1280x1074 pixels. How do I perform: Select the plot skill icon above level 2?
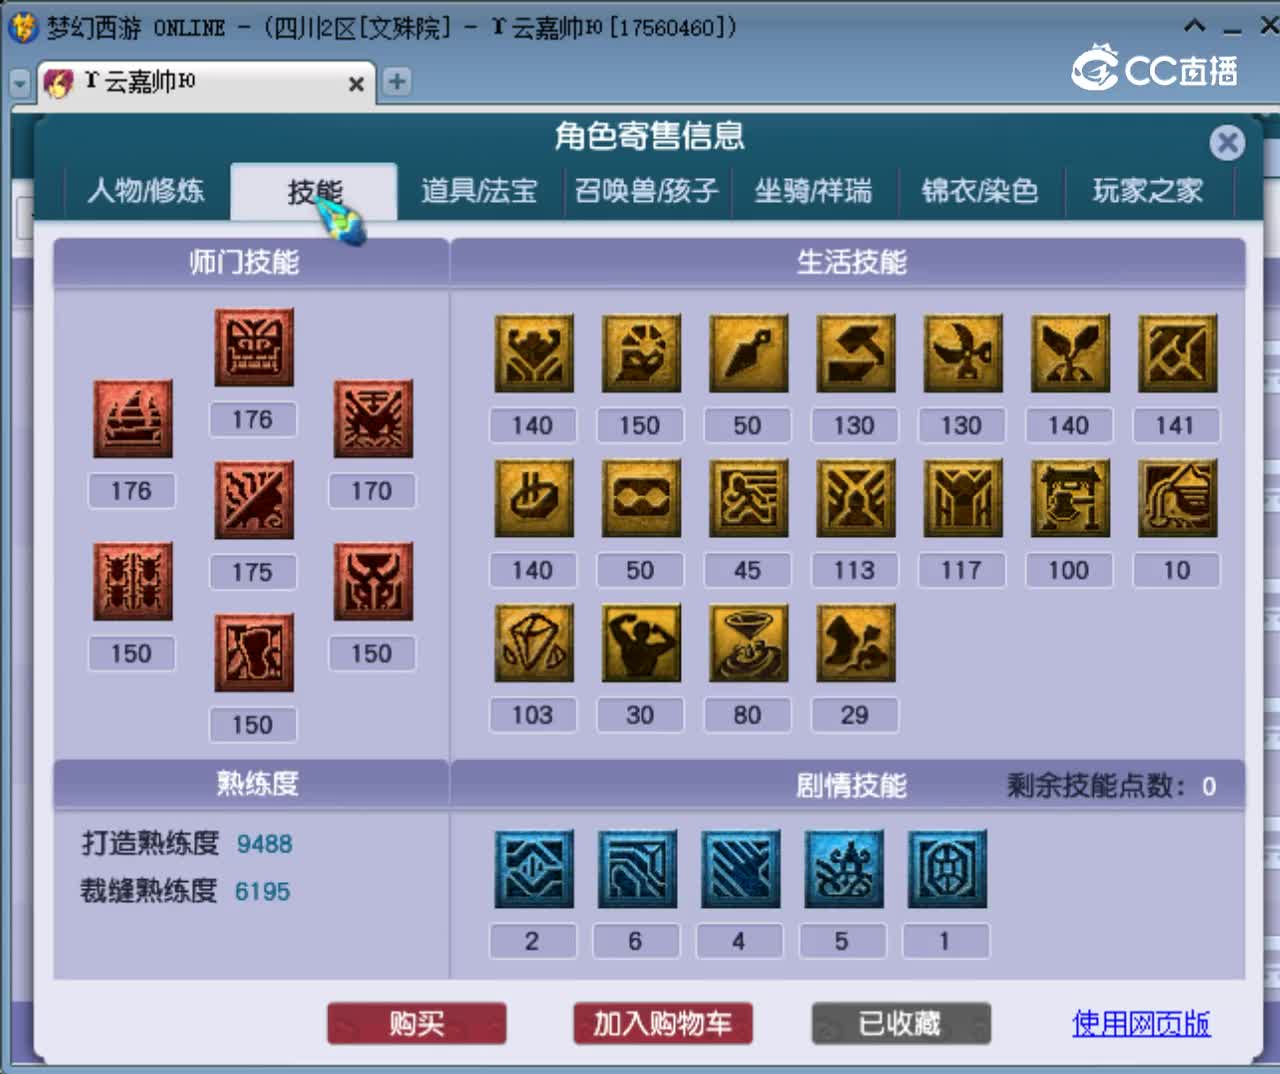coord(534,868)
